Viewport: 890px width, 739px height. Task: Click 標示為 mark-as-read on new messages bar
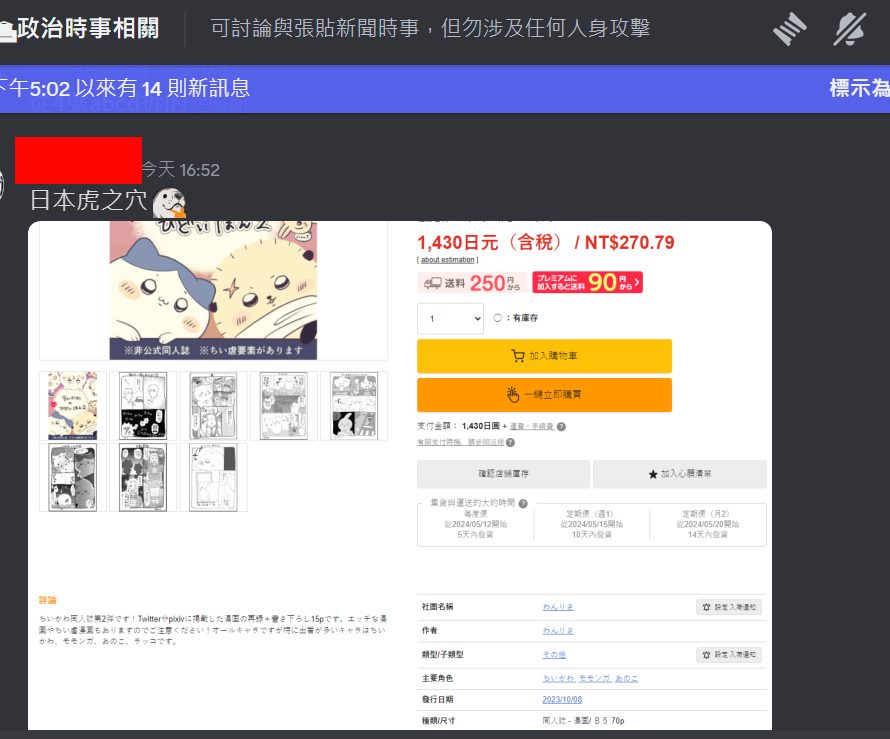point(859,89)
